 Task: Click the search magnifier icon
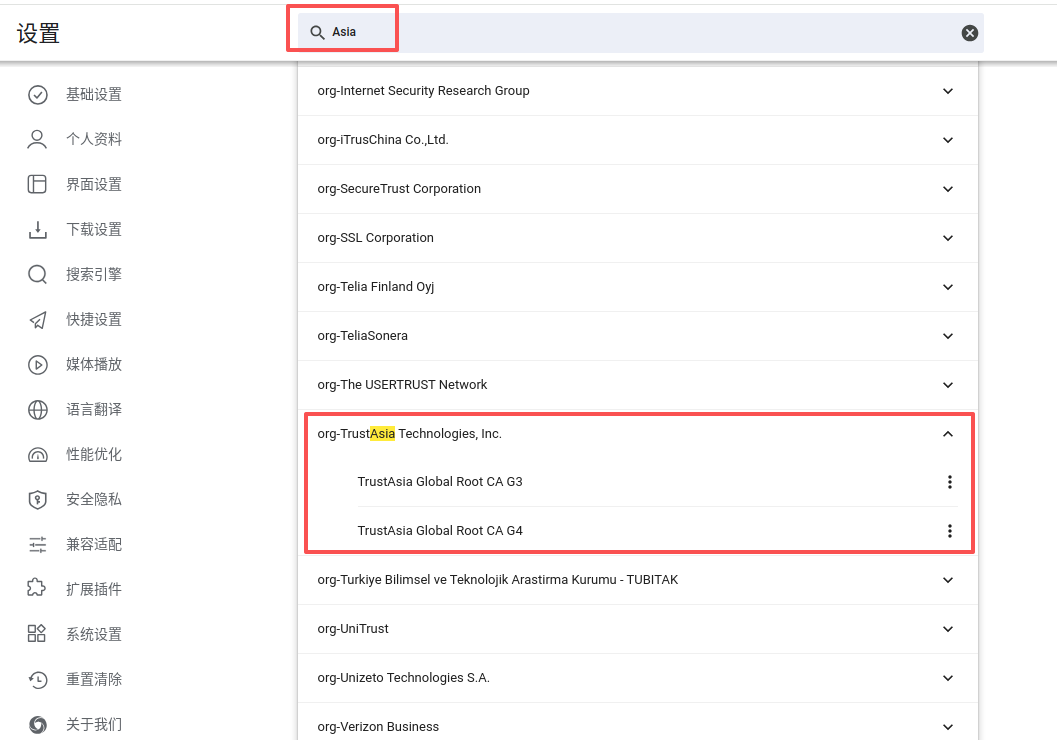(x=317, y=33)
